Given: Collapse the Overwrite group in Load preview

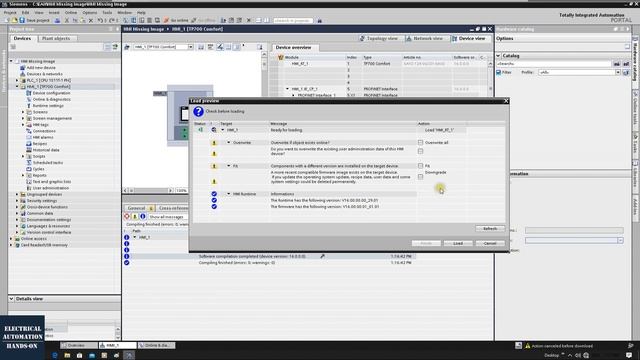Looking at the screenshot, I should click(229, 142).
